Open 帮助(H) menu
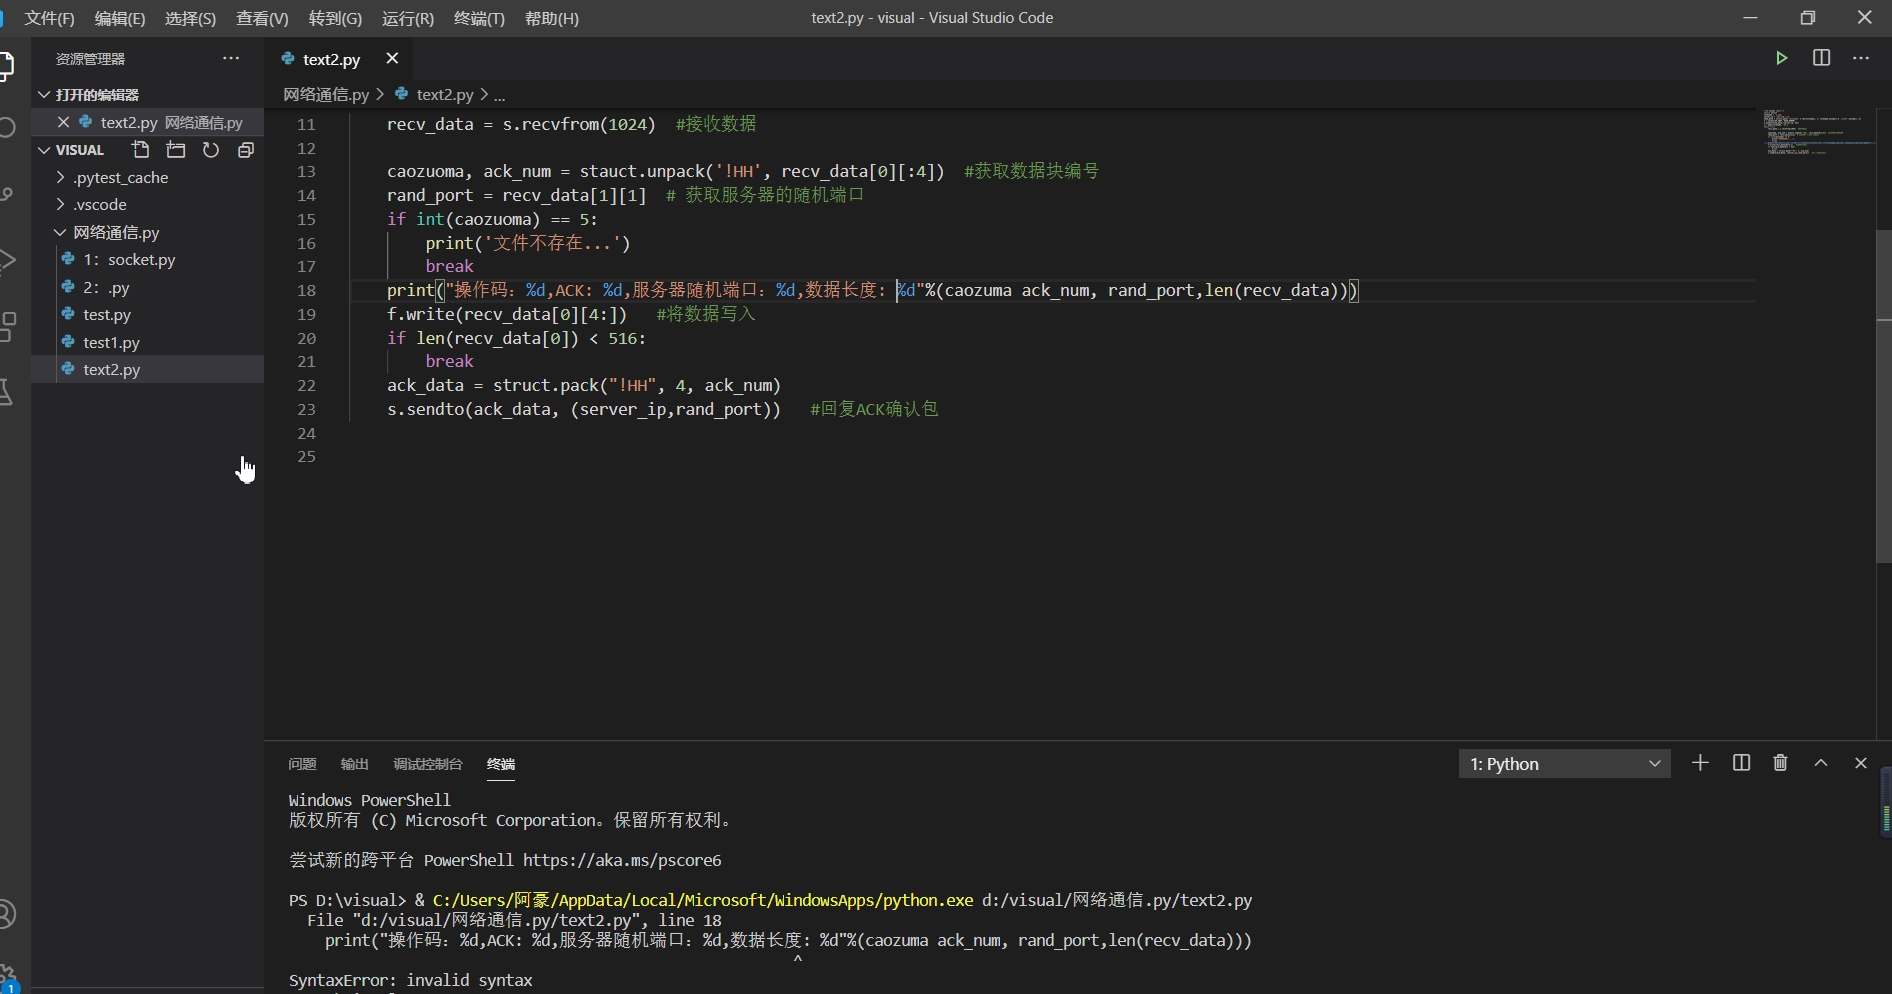The width and height of the screenshot is (1892, 994). coord(552,18)
